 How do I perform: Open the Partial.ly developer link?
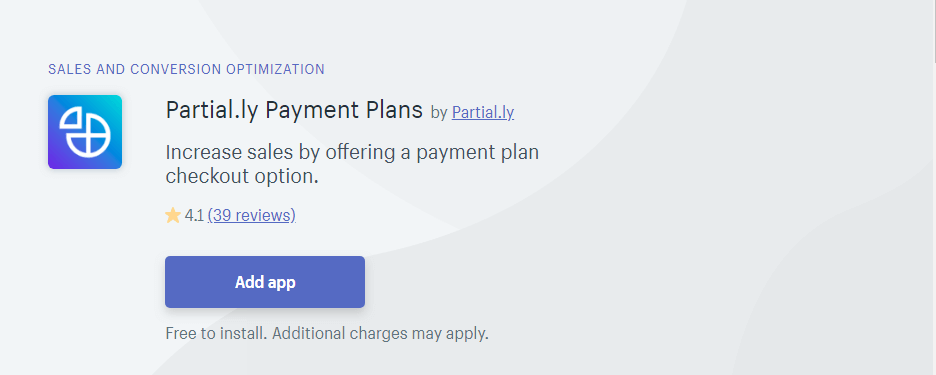point(483,112)
